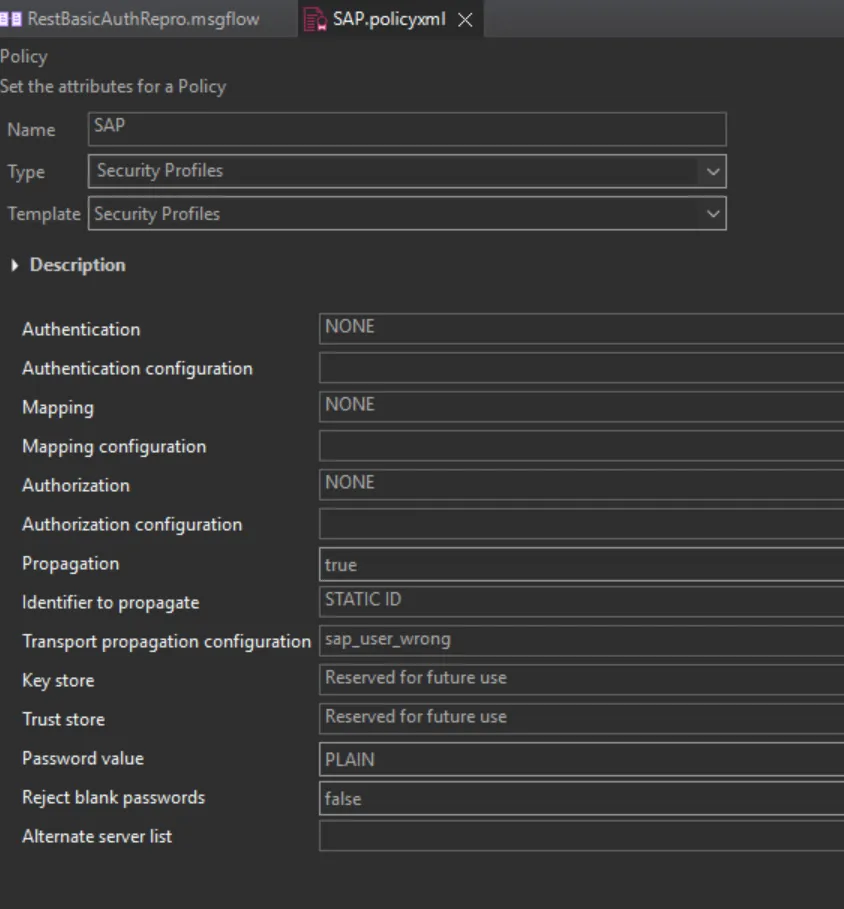Click the Authorization configuration label

coord(132,525)
